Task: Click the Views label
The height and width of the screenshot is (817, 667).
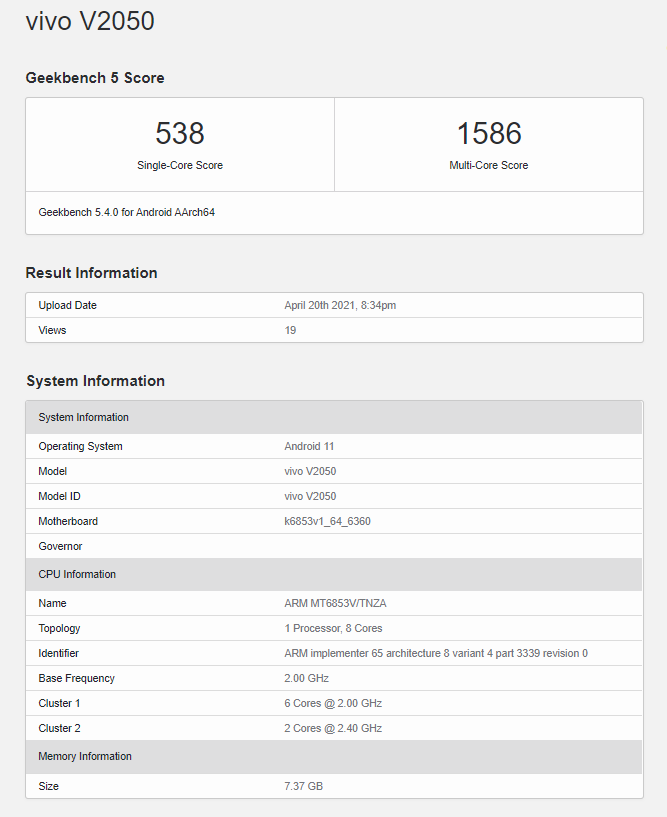Action: point(52,330)
